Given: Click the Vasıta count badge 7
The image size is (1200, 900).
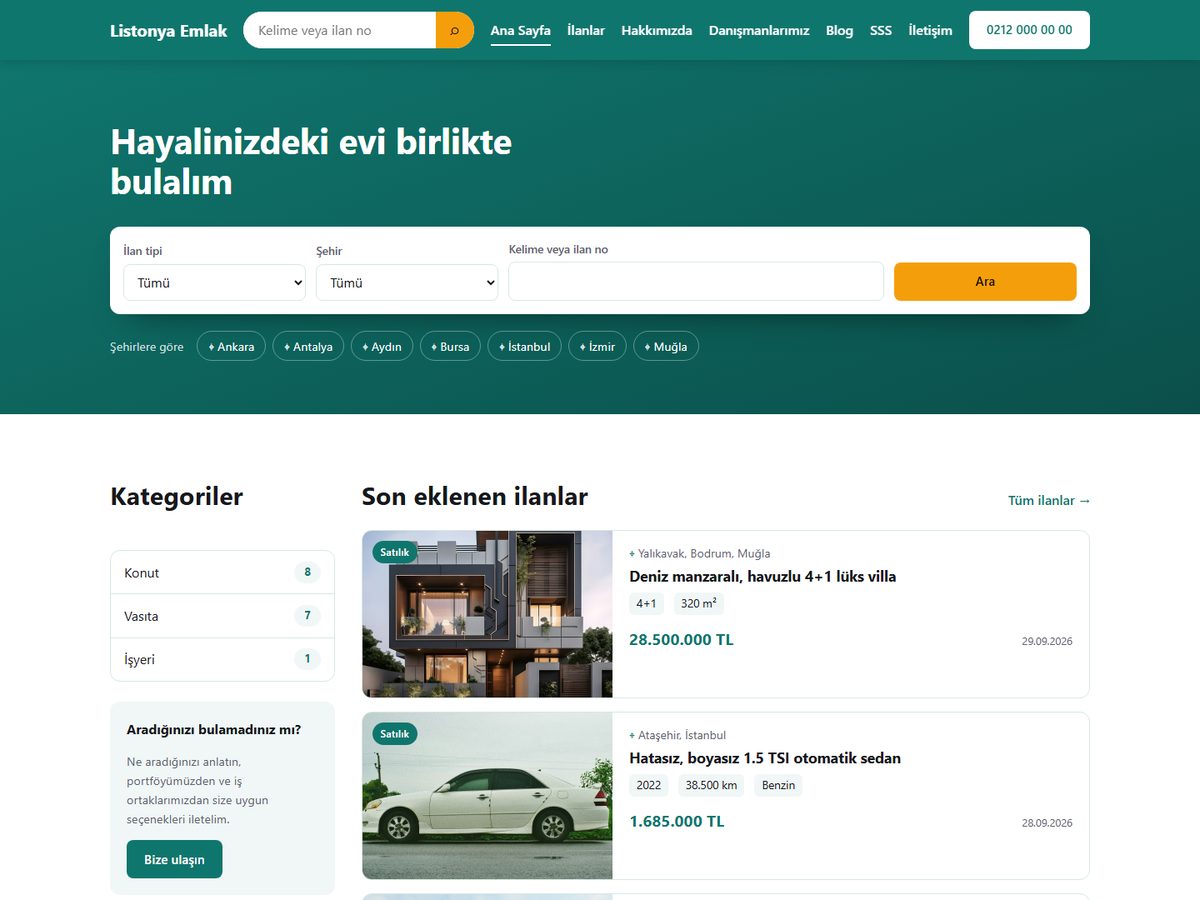Looking at the screenshot, I should [x=307, y=616].
